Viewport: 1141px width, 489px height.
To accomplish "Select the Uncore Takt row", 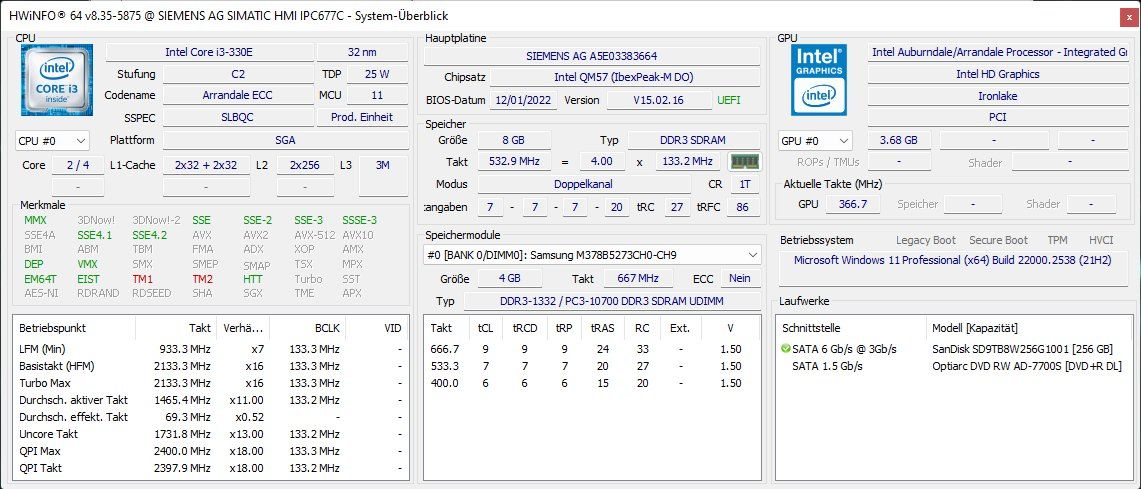I will [210, 434].
